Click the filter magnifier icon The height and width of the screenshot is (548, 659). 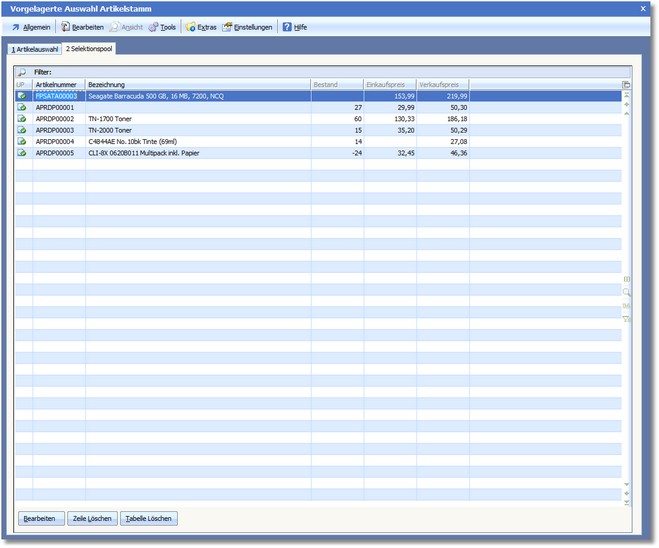(22, 73)
